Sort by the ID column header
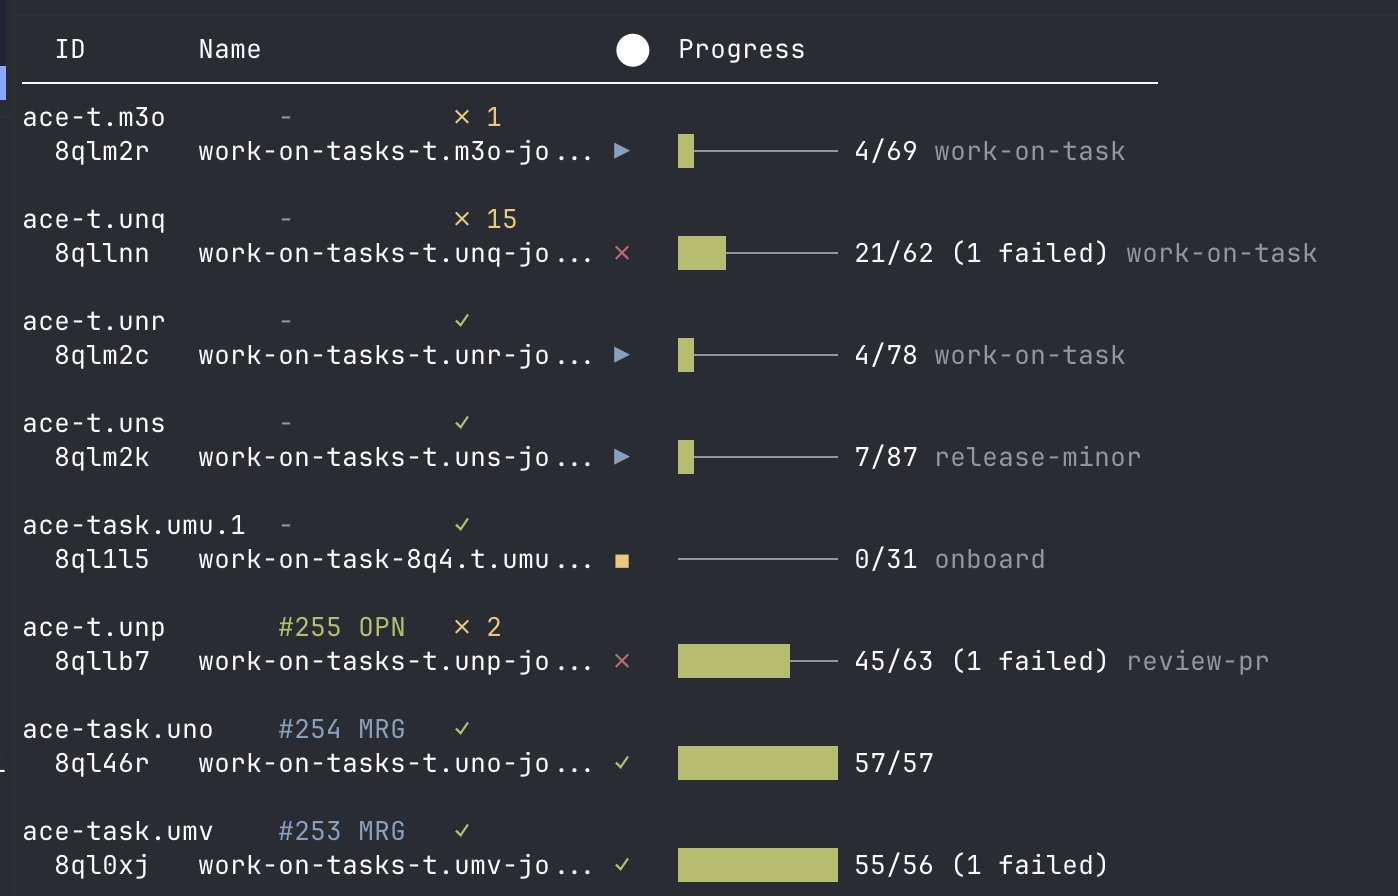The image size is (1398, 896). coord(70,50)
